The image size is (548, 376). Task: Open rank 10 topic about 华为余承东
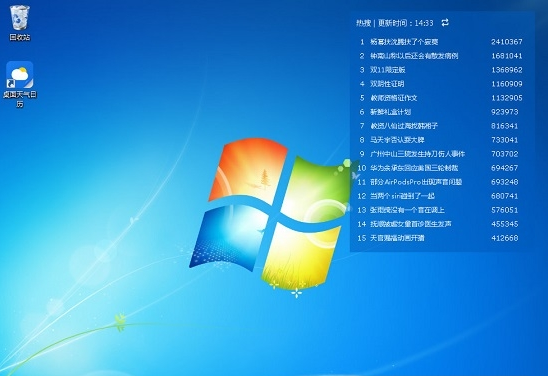(x=414, y=168)
